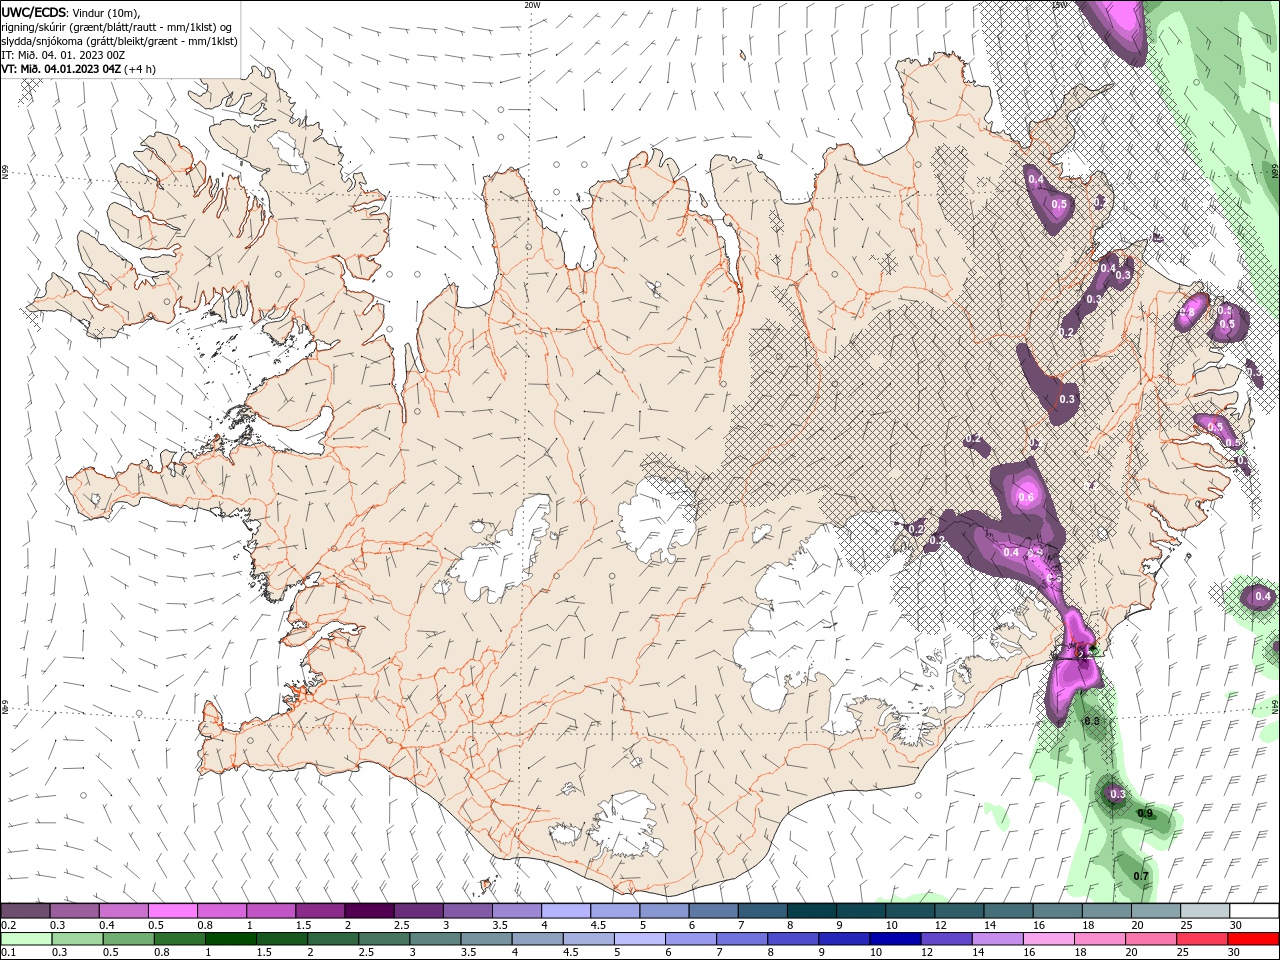Click the '20W' longitude label at the top
Screen dimensions: 1280x960
point(532,5)
